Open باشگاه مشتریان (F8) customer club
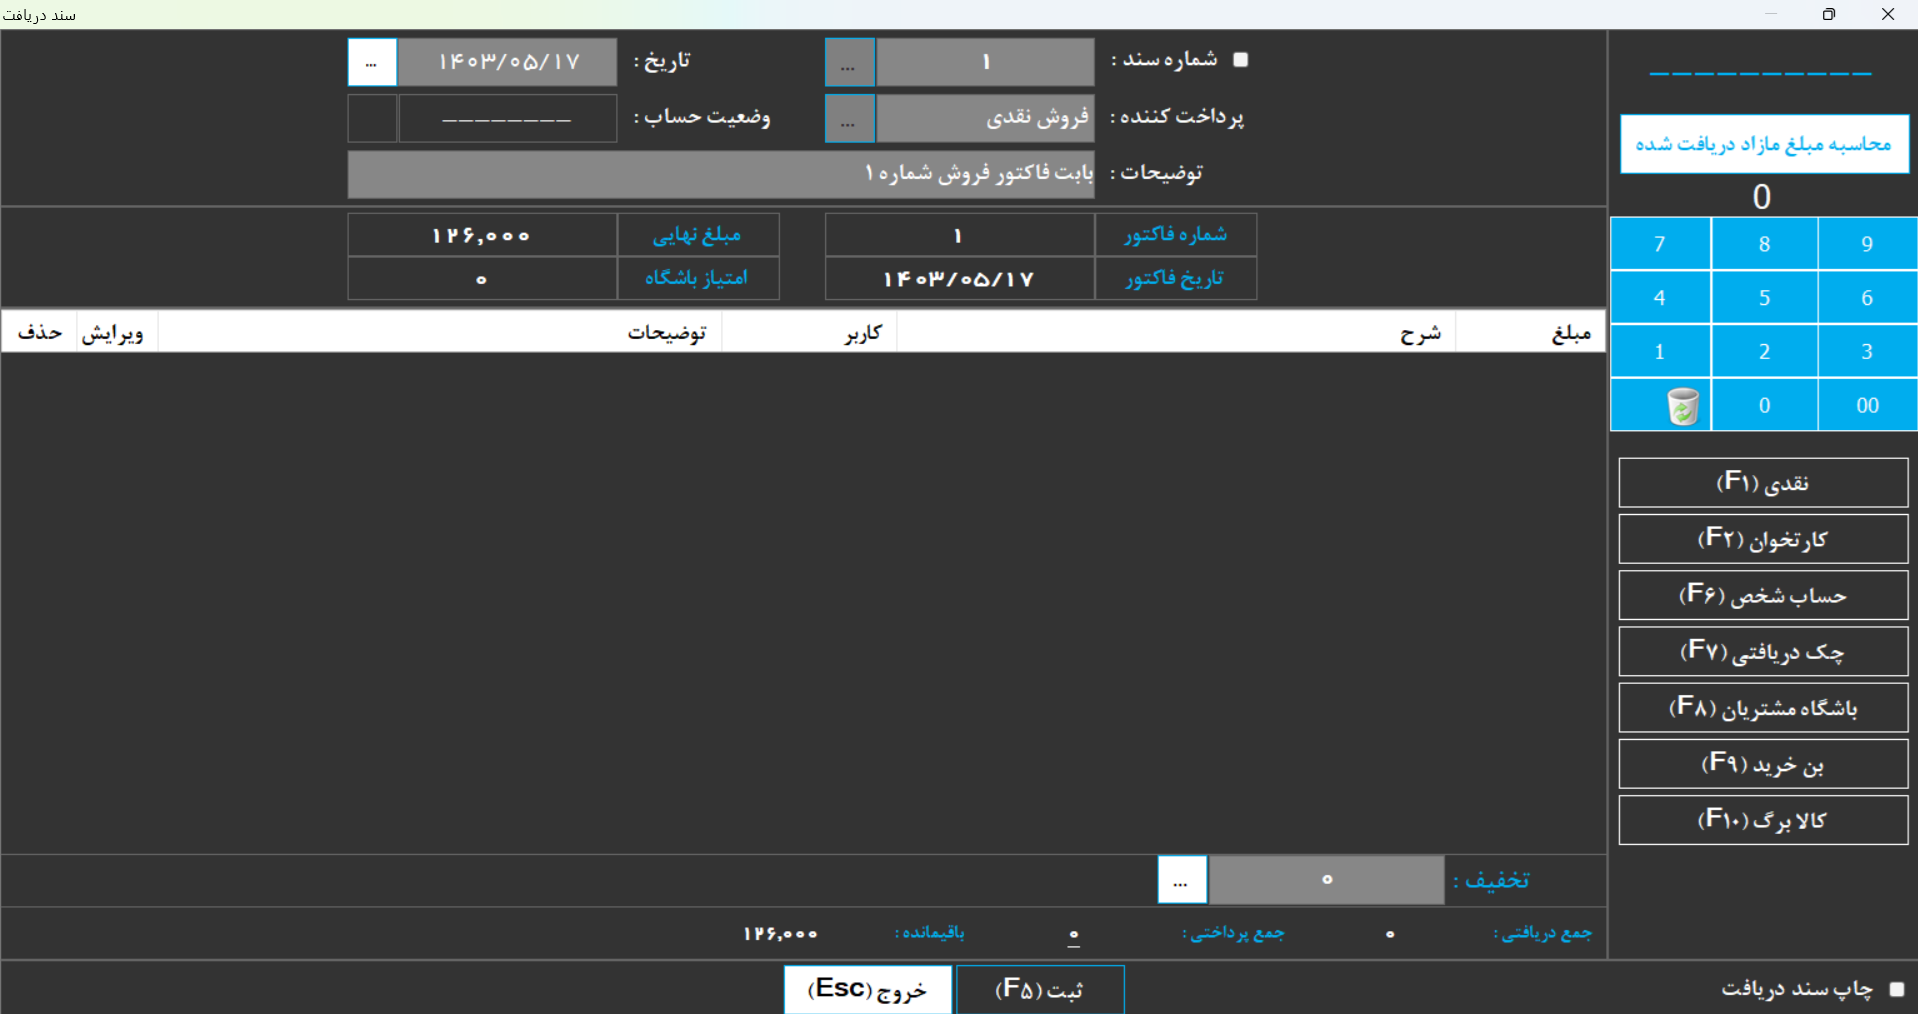1918x1014 pixels. coord(1763,708)
